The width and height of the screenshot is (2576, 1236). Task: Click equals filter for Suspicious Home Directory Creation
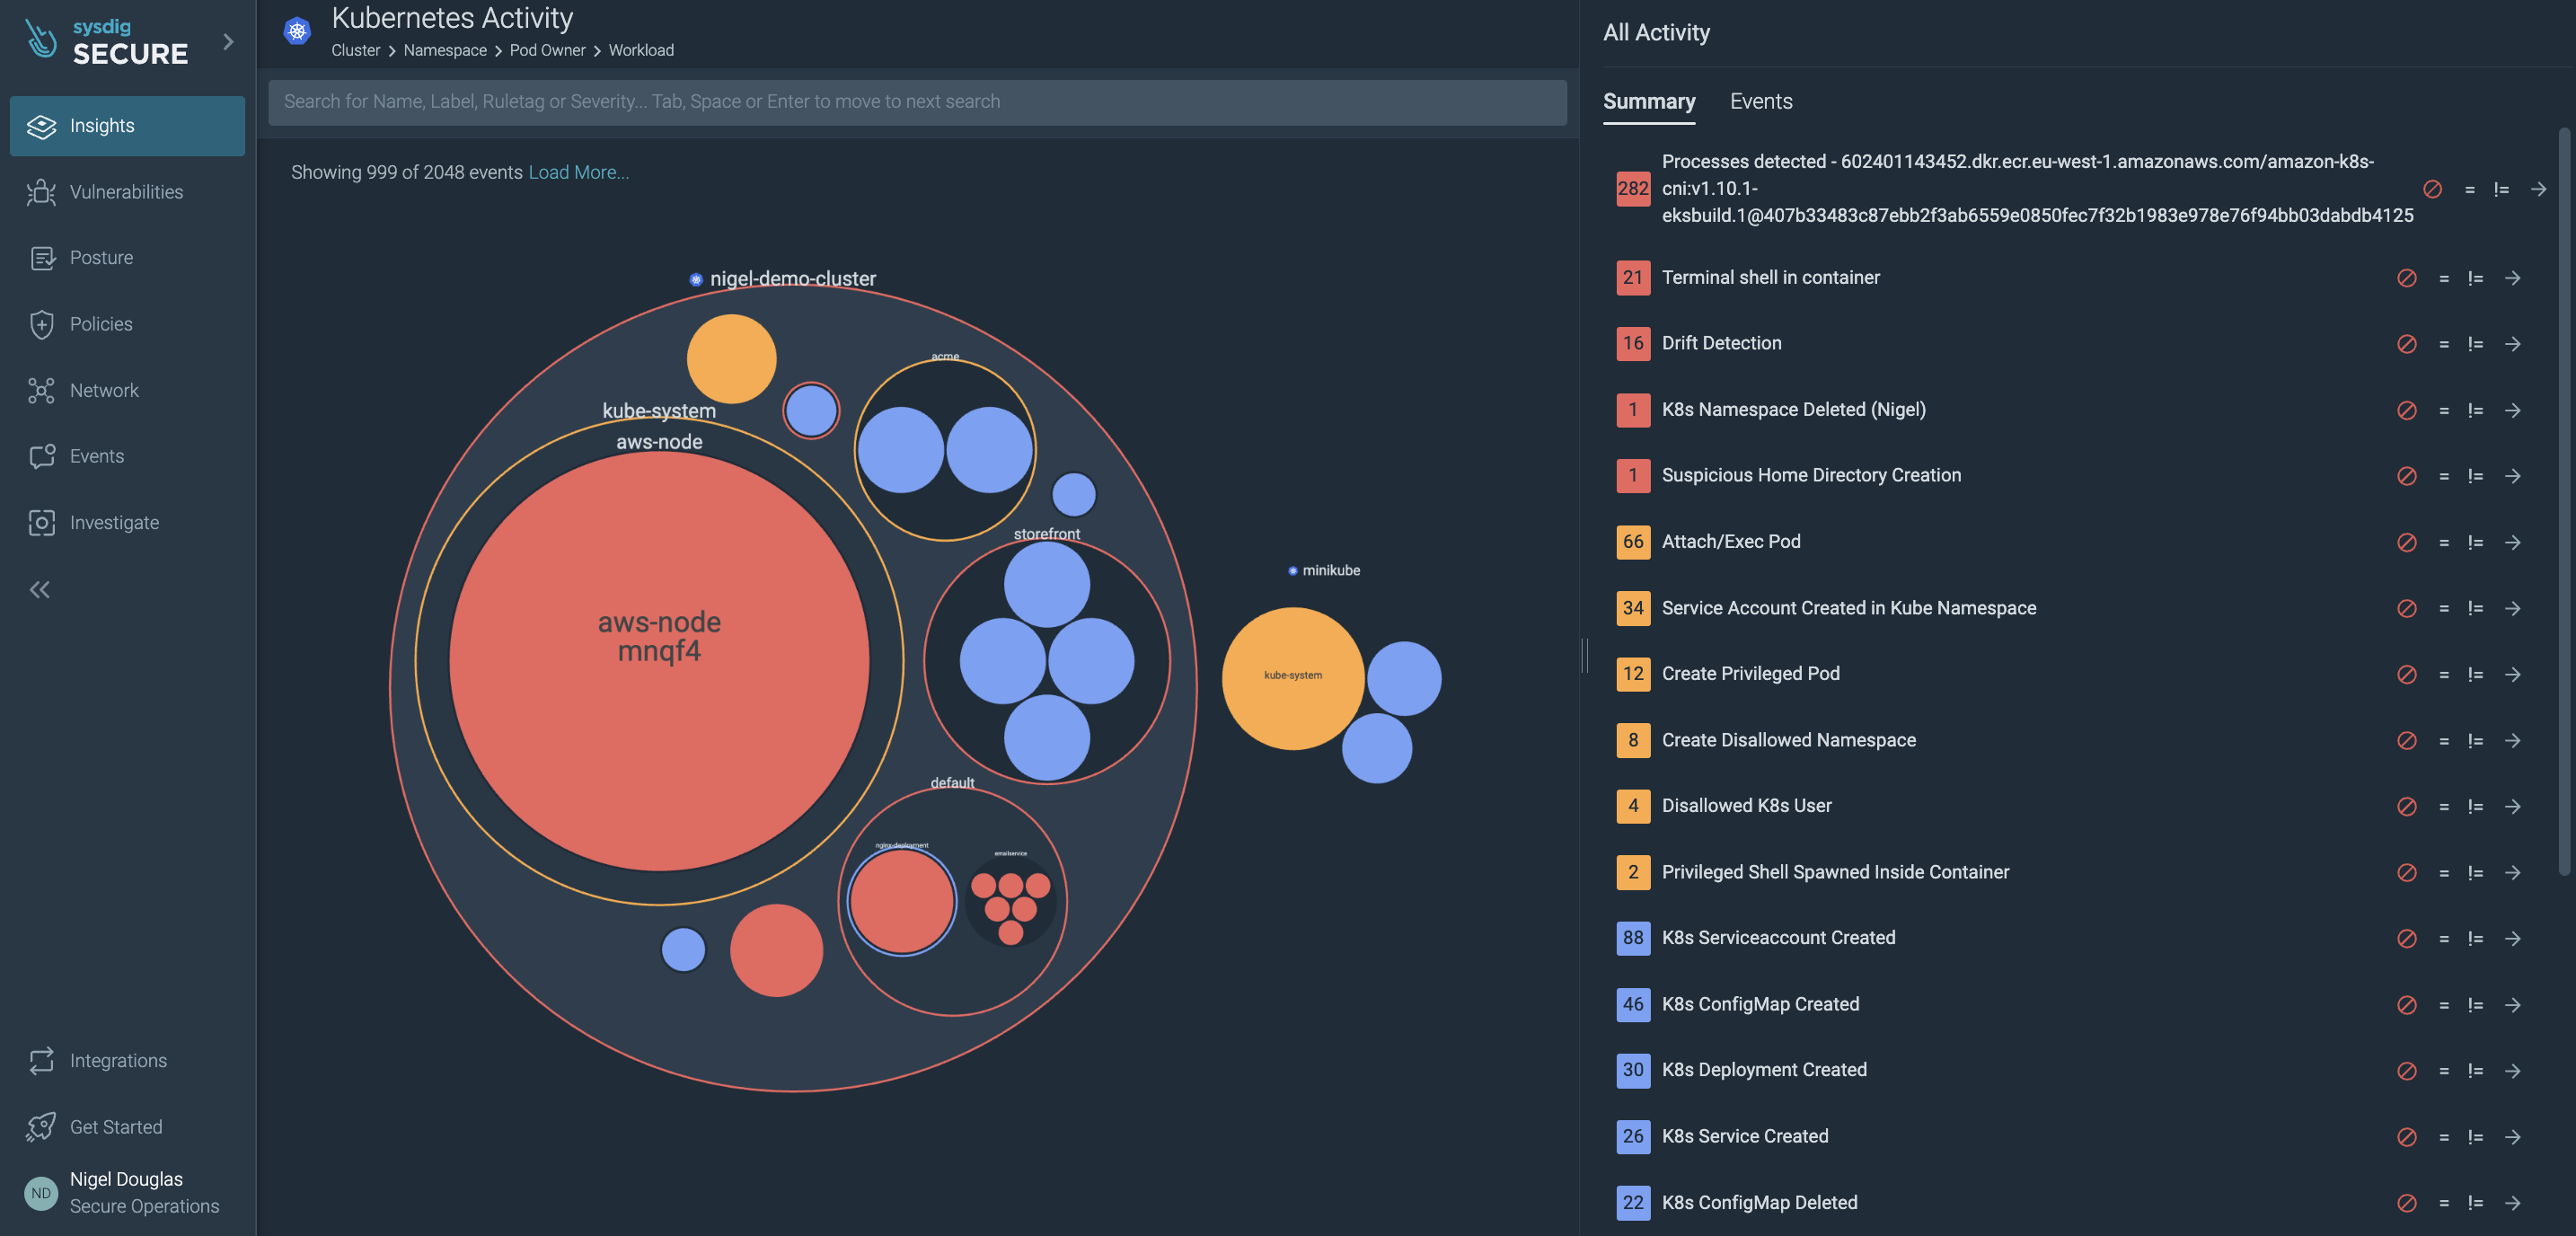pyautogui.click(x=2444, y=476)
